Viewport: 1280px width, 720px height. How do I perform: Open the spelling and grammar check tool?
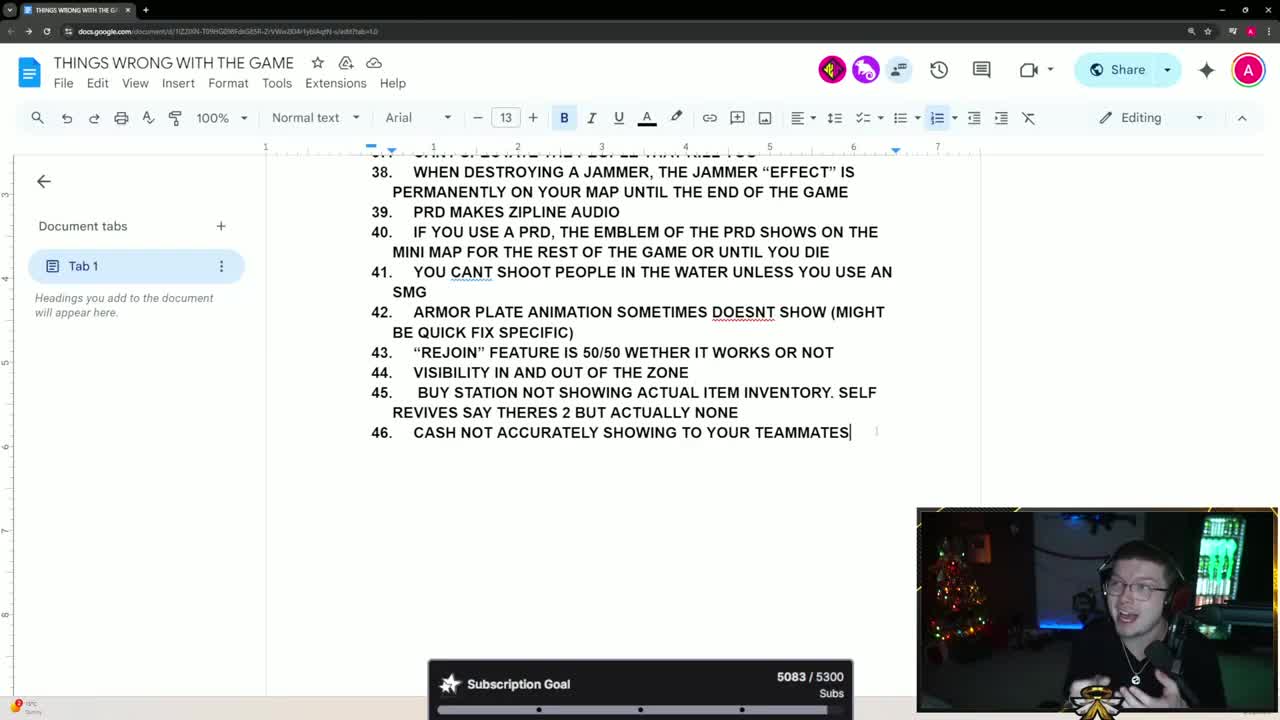[148, 117]
